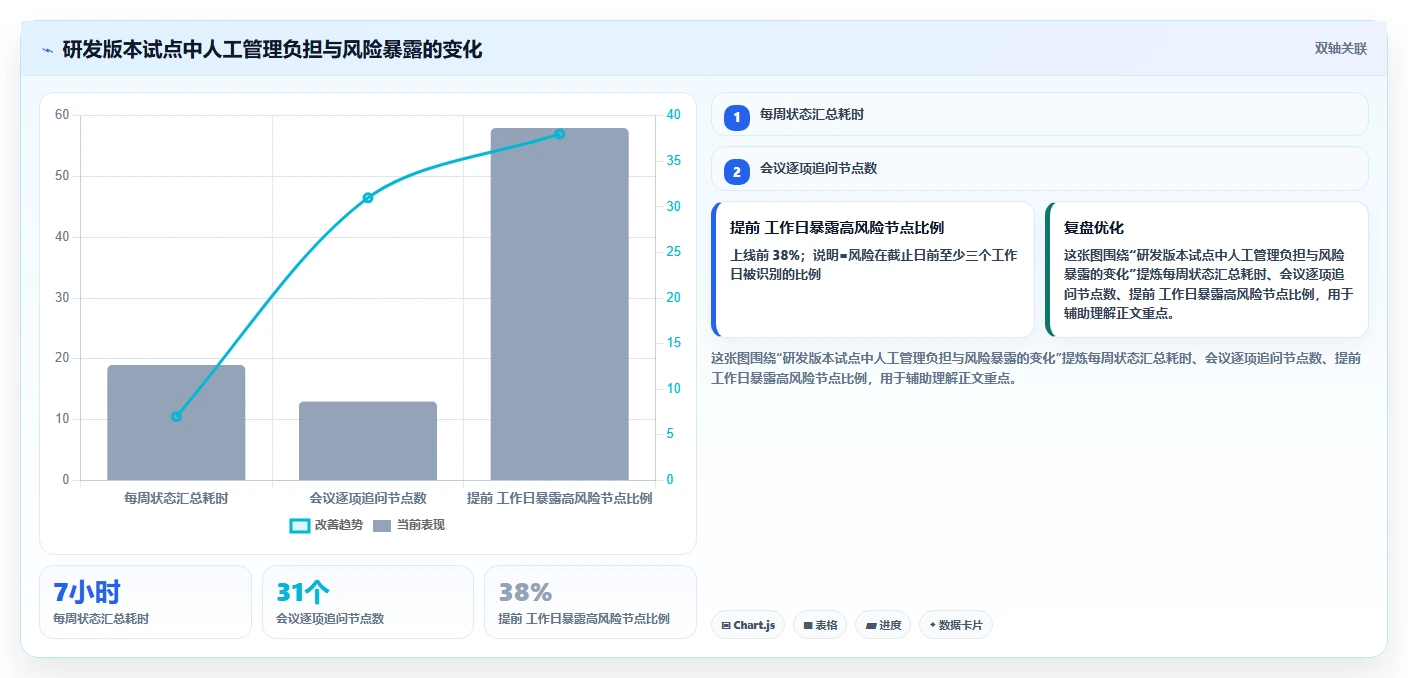This screenshot has height=678, width=1408.
Task: Click the 每周状态汇总耗时 bar in chart
Action: pos(176,422)
